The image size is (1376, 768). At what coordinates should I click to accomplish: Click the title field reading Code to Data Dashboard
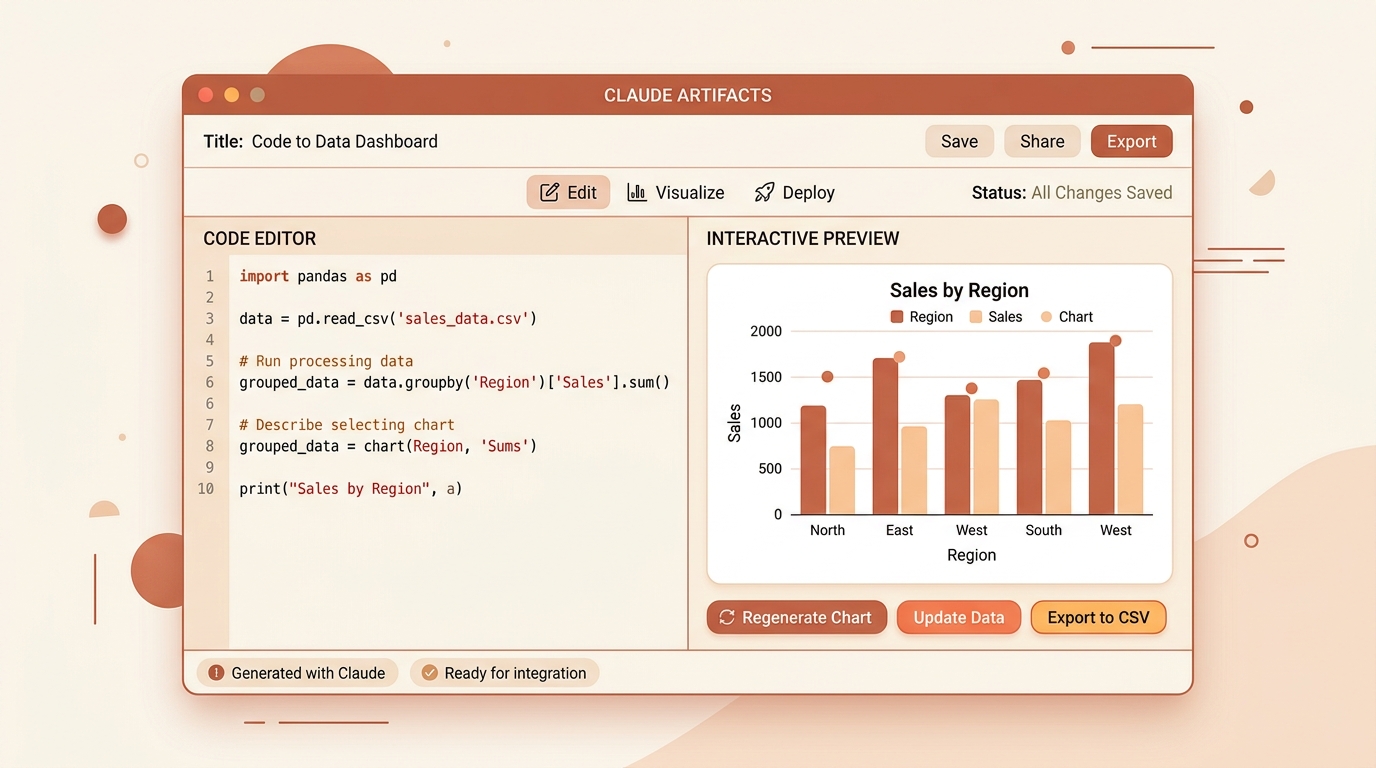click(344, 141)
